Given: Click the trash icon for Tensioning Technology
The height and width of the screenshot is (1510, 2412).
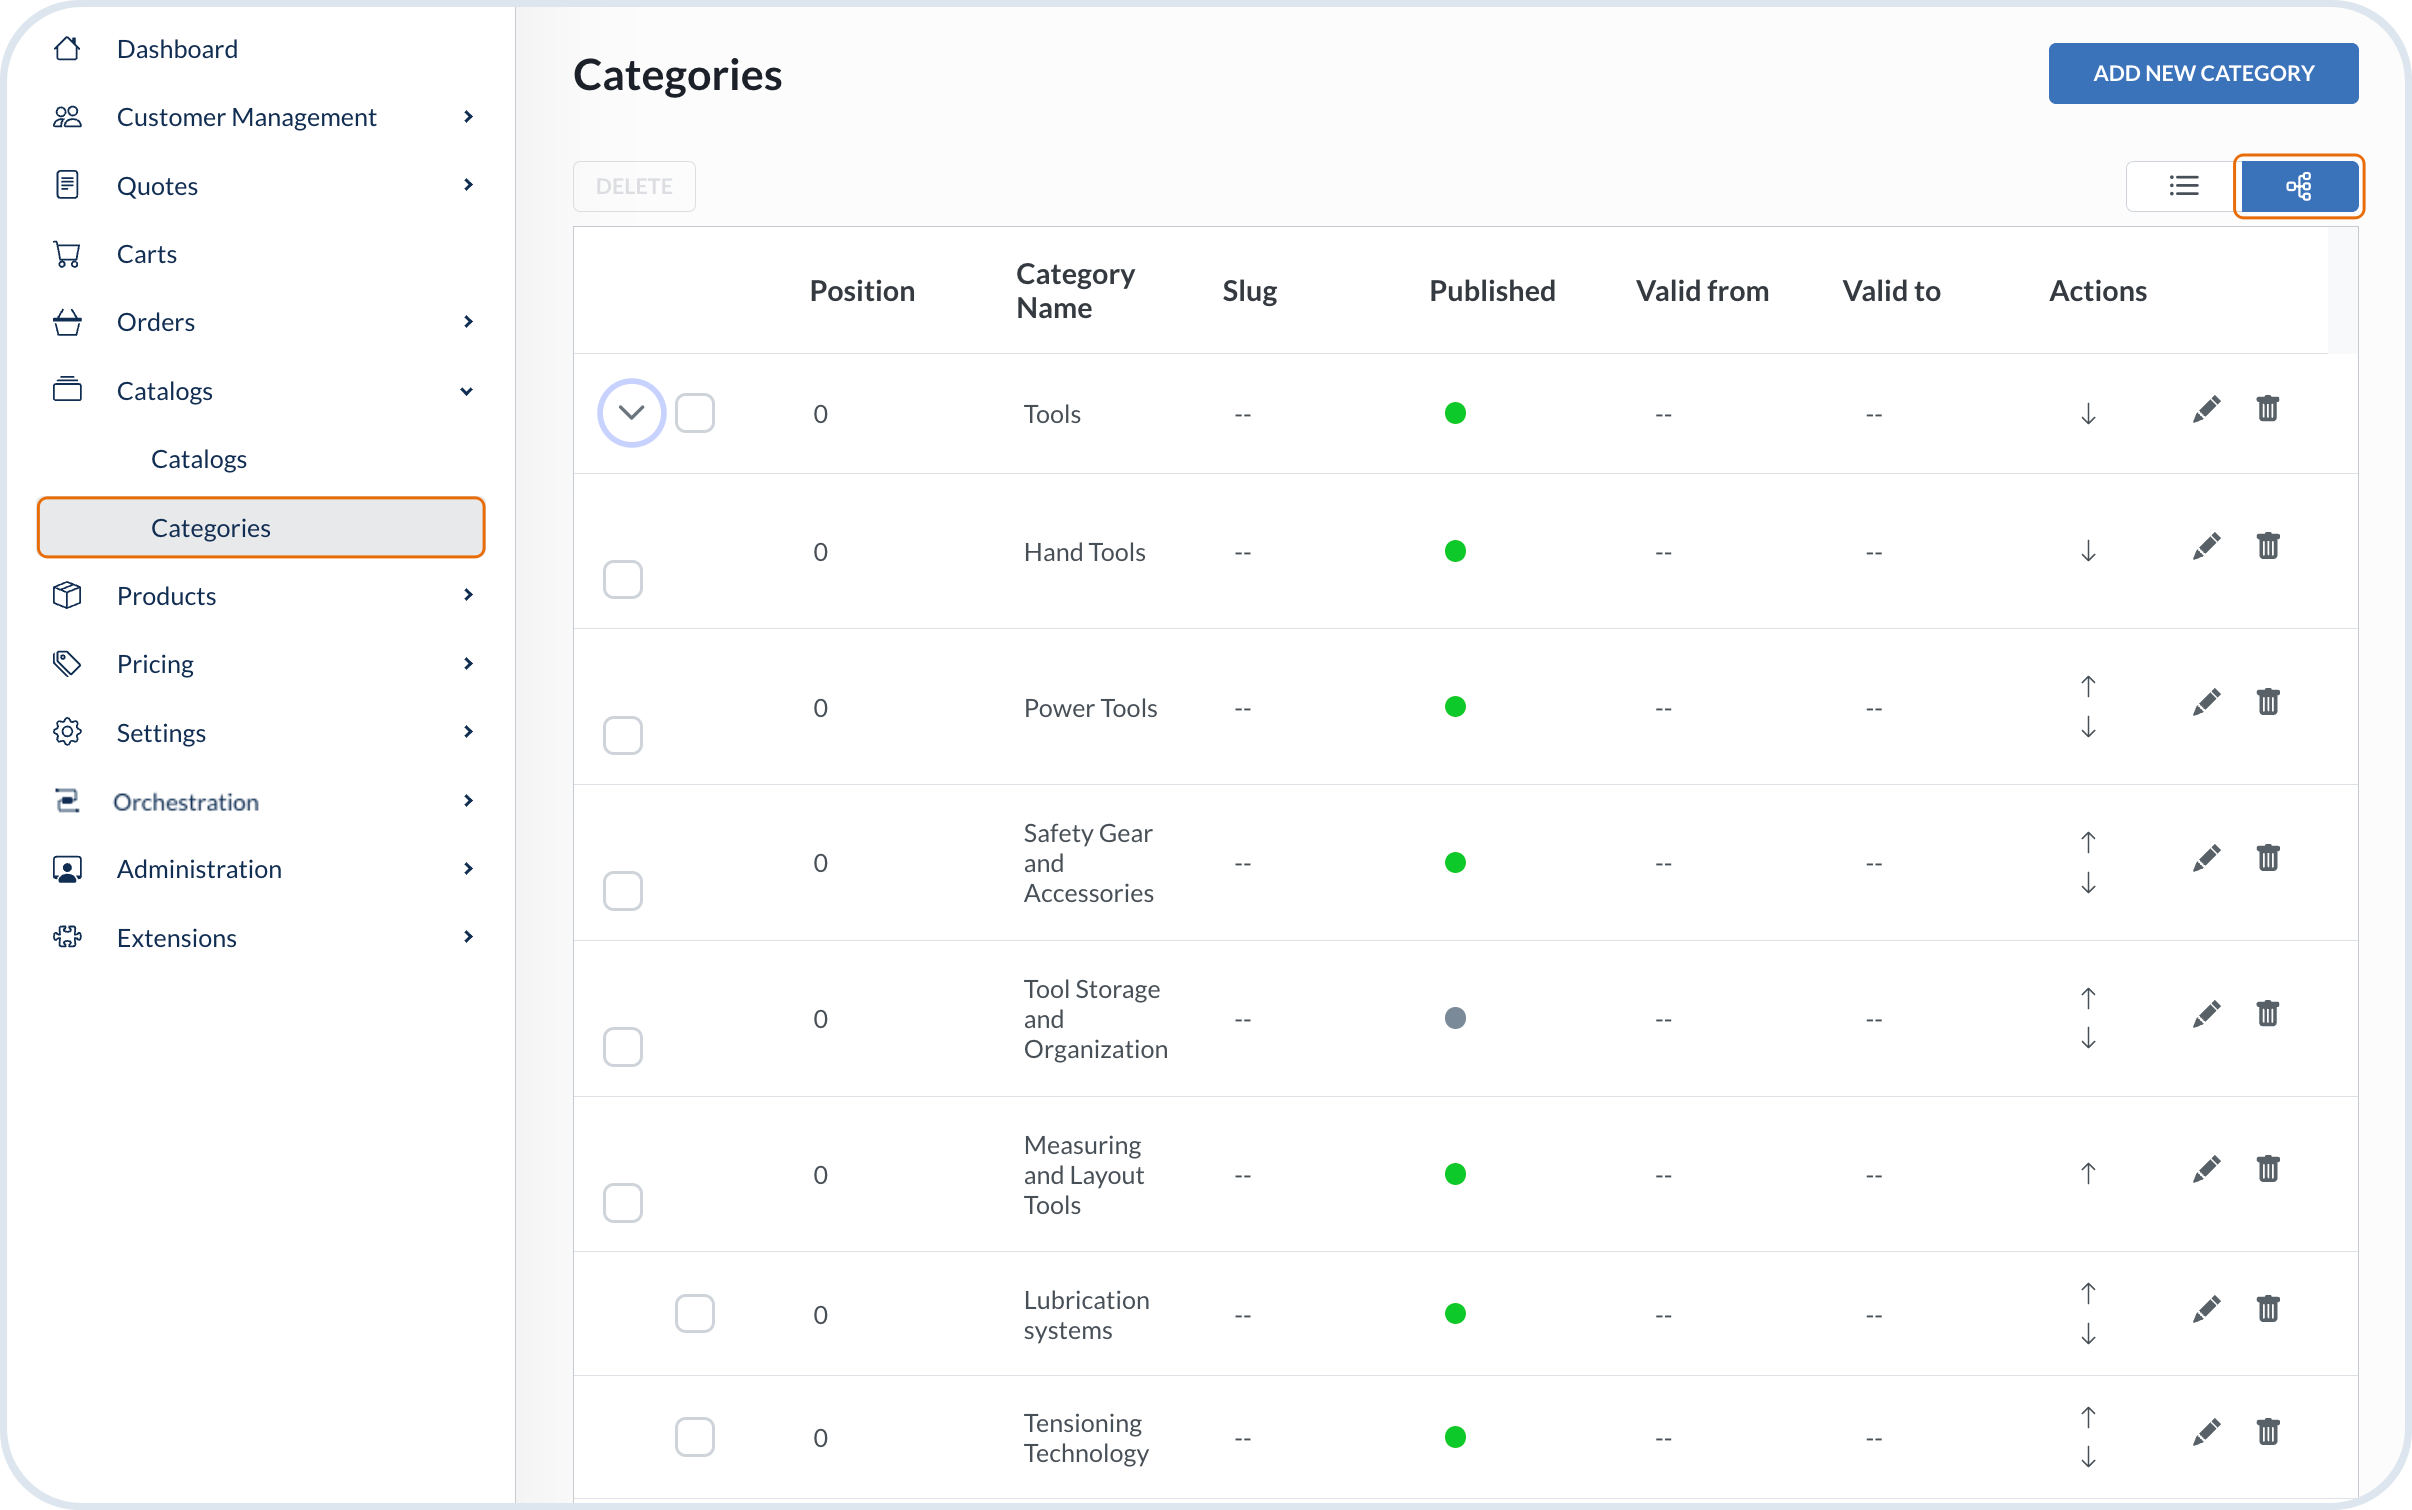Looking at the screenshot, I should (2267, 1432).
